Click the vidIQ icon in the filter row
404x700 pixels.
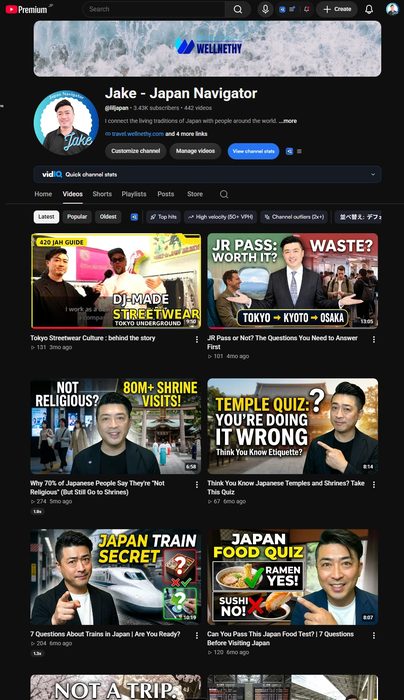point(134,217)
